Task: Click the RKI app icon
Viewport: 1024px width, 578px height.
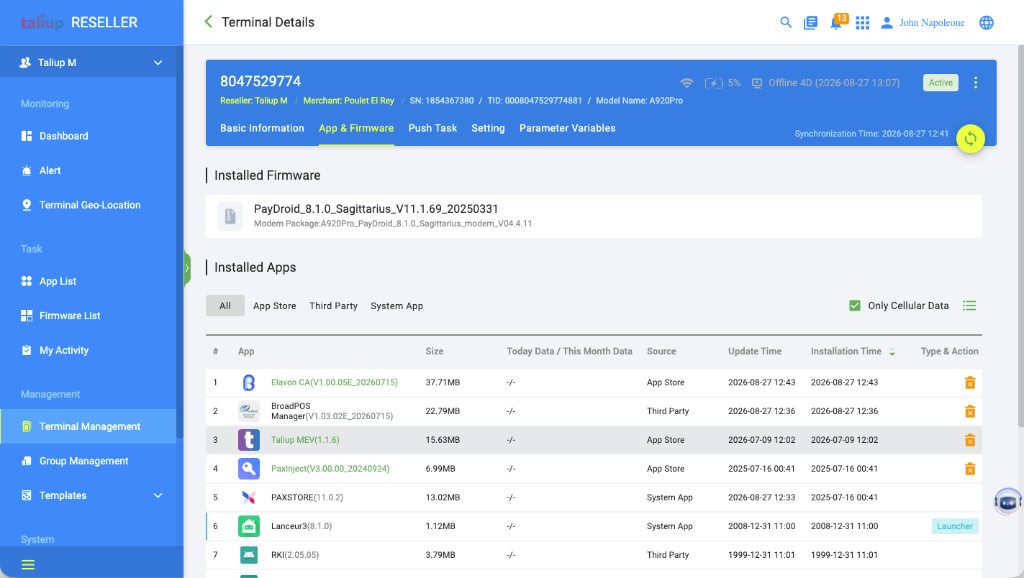Action: coord(248,554)
